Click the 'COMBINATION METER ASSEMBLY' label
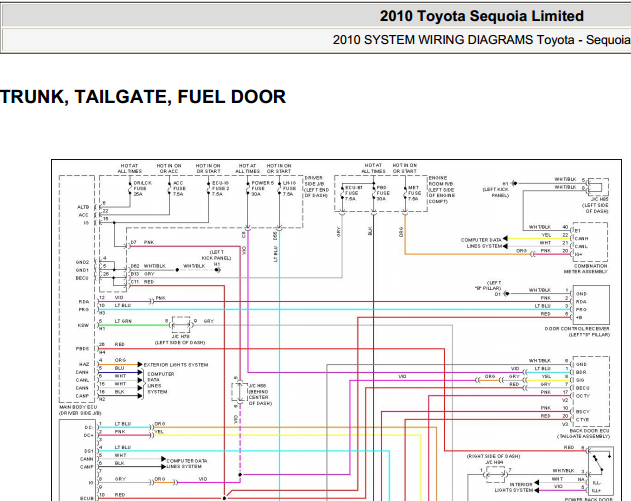The width and height of the screenshot is (631, 501). coord(586,269)
